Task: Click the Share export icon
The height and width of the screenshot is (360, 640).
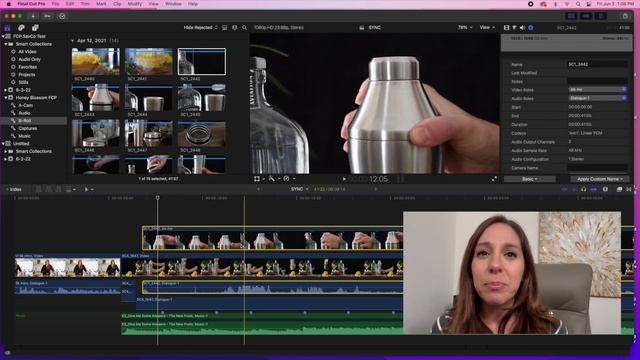Action: click(625, 16)
